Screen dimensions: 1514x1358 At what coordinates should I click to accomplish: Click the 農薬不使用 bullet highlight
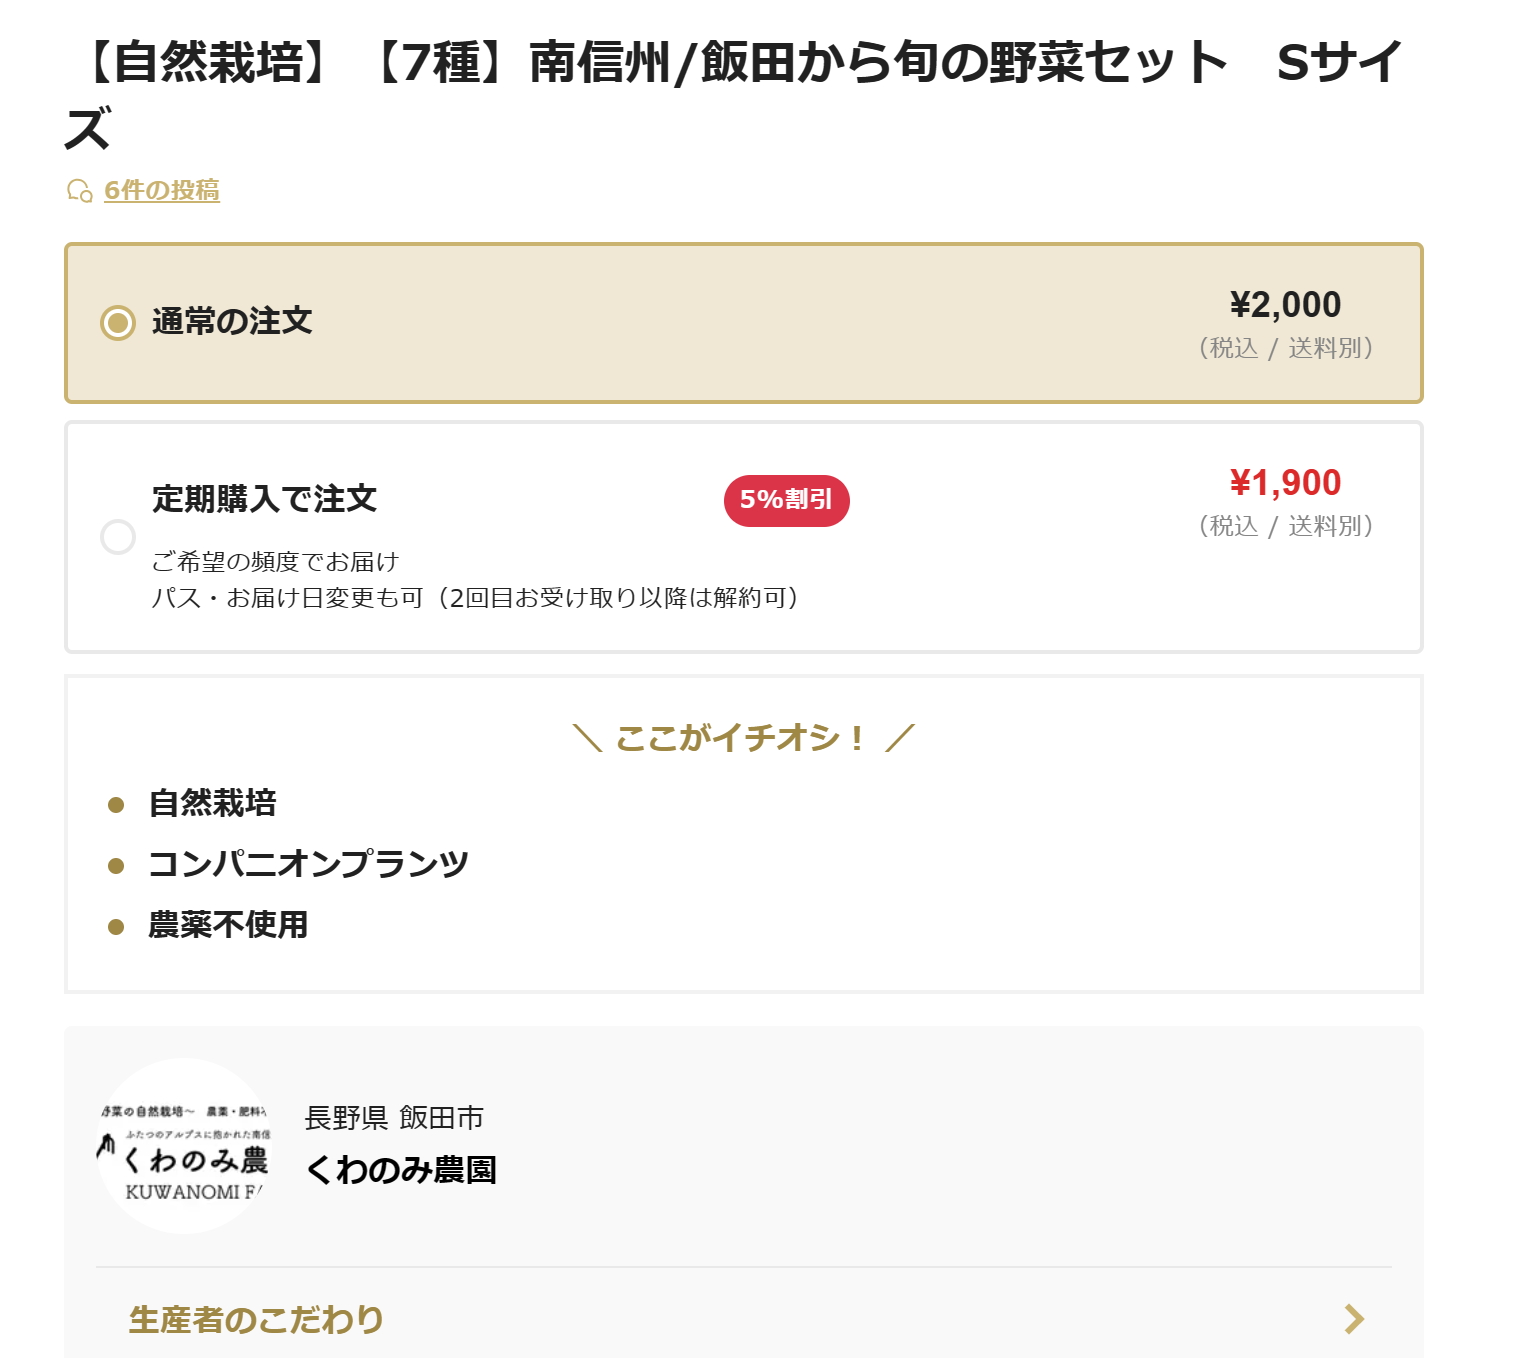pos(228,925)
